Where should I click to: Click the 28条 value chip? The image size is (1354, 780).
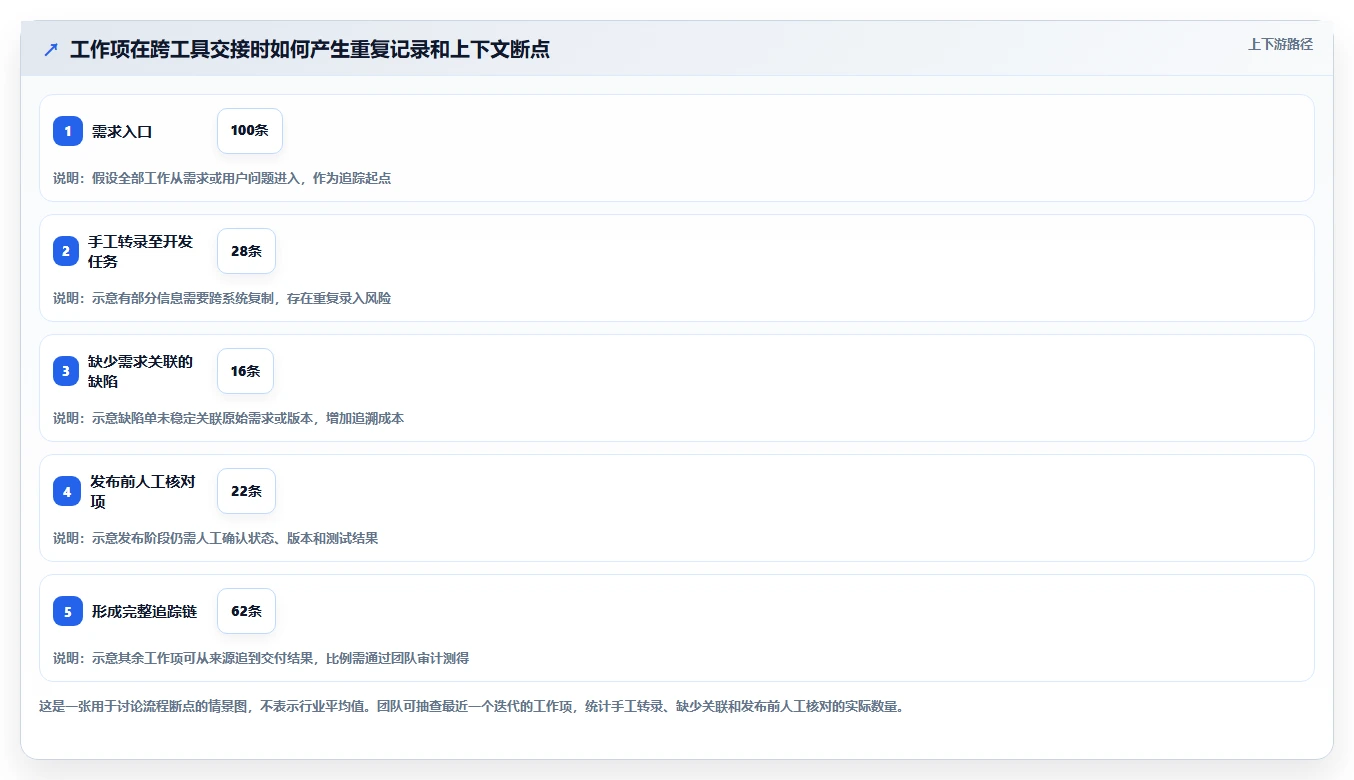(246, 251)
